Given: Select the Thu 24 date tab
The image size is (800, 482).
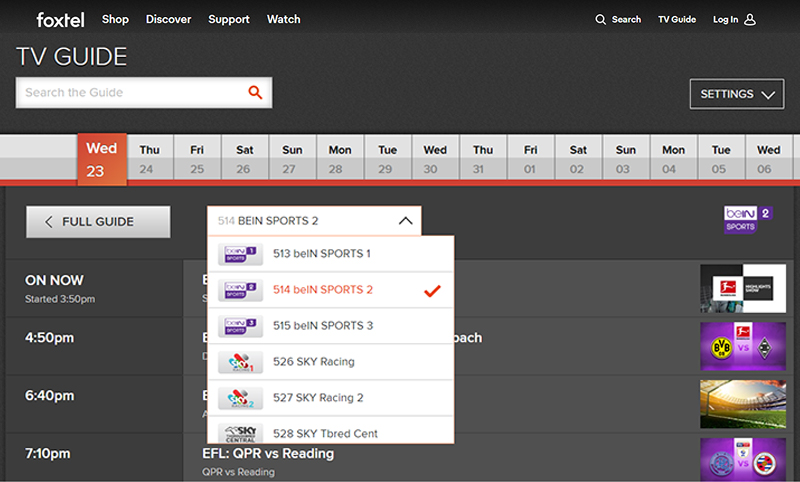Looking at the screenshot, I should click(x=150, y=157).
